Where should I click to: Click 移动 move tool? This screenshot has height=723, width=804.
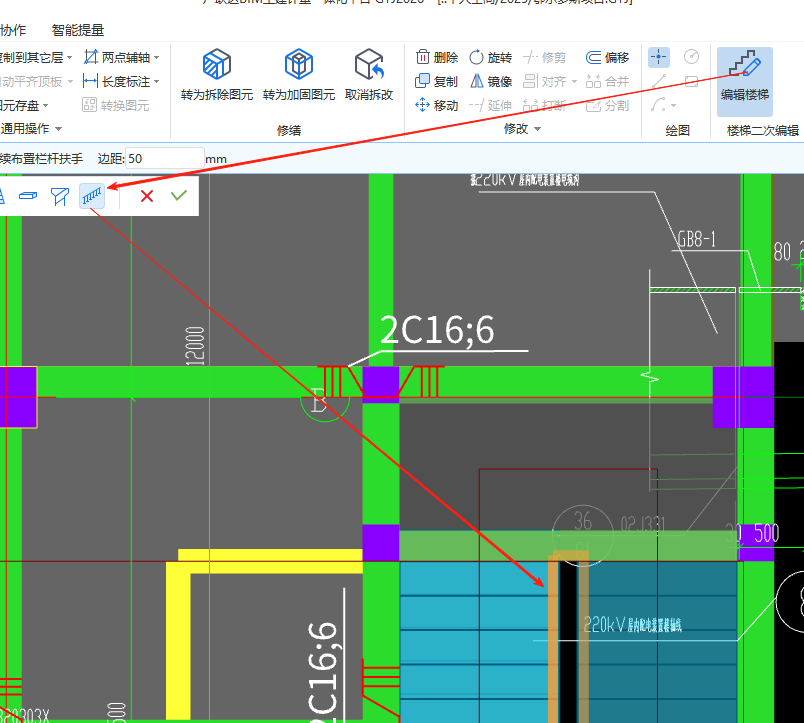point(436,106)
